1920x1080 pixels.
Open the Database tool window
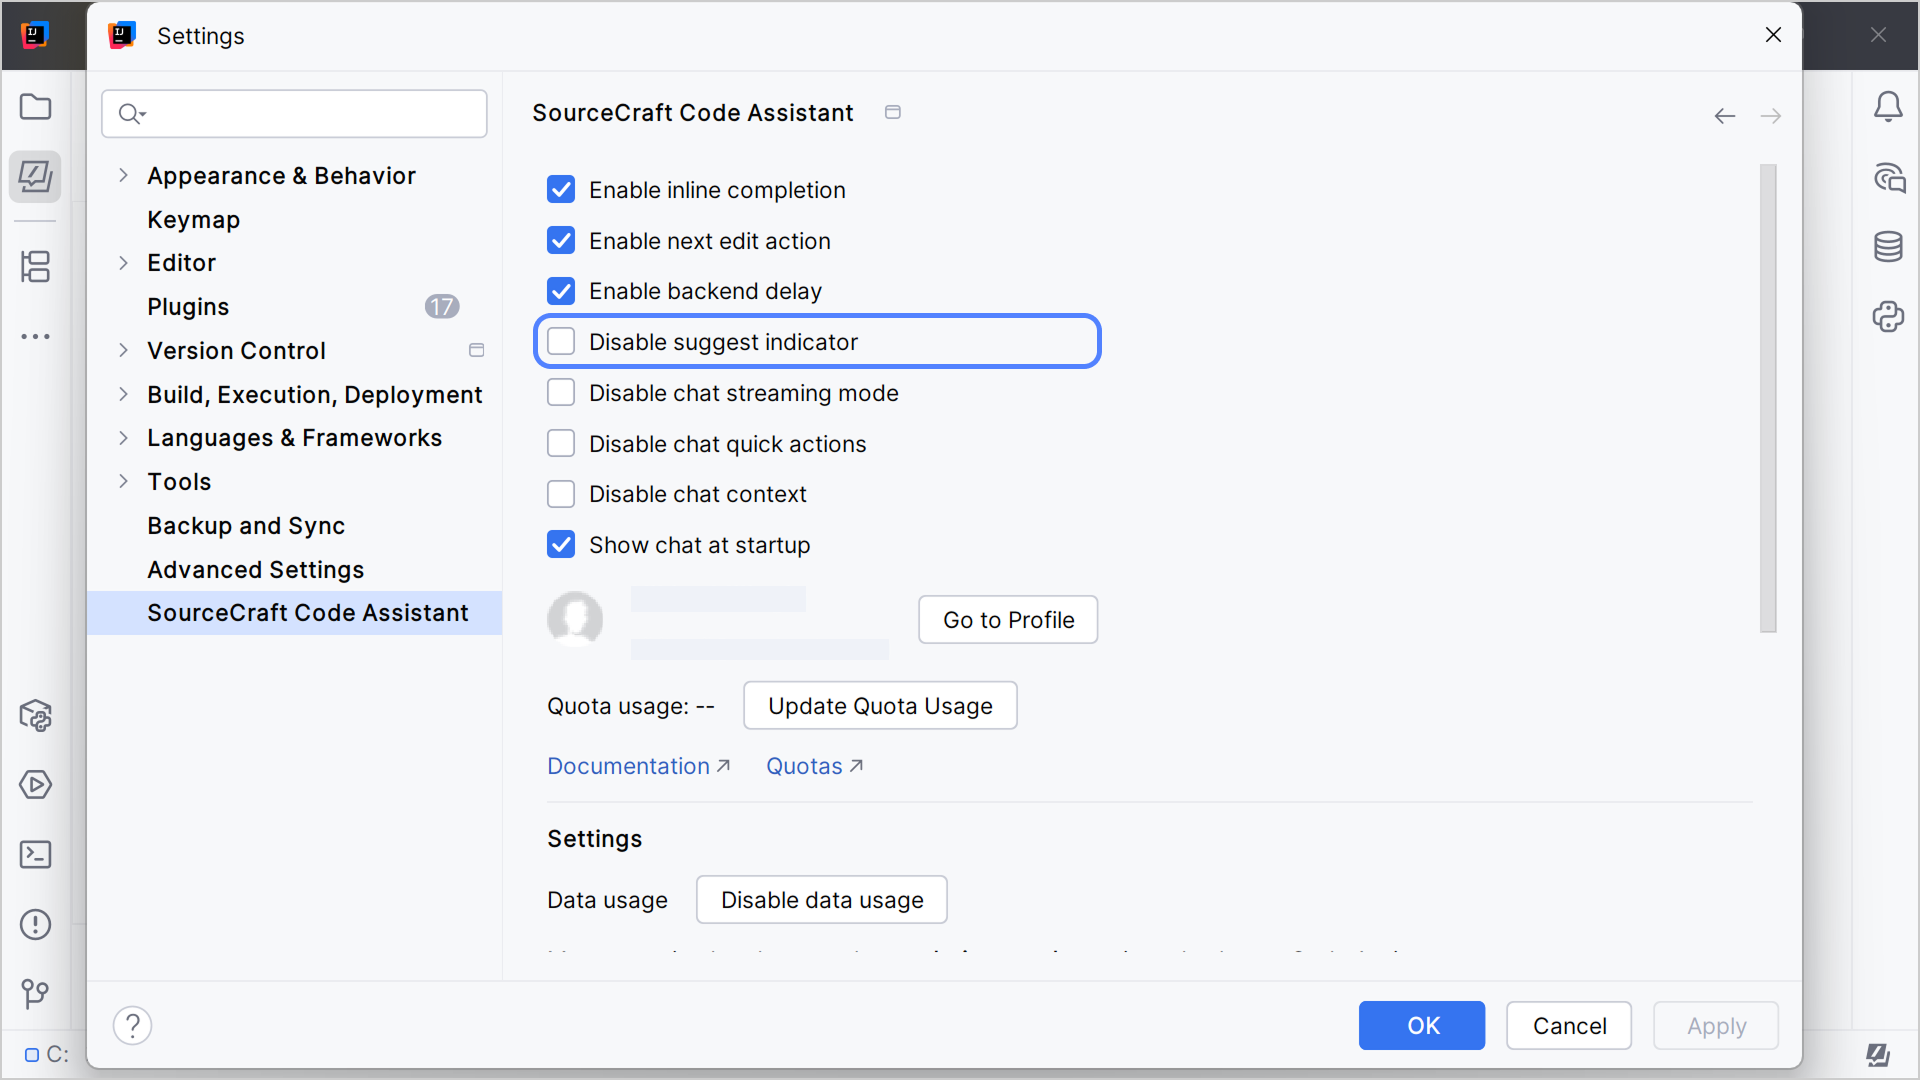pyautogui.click(x=1890, y=247)
